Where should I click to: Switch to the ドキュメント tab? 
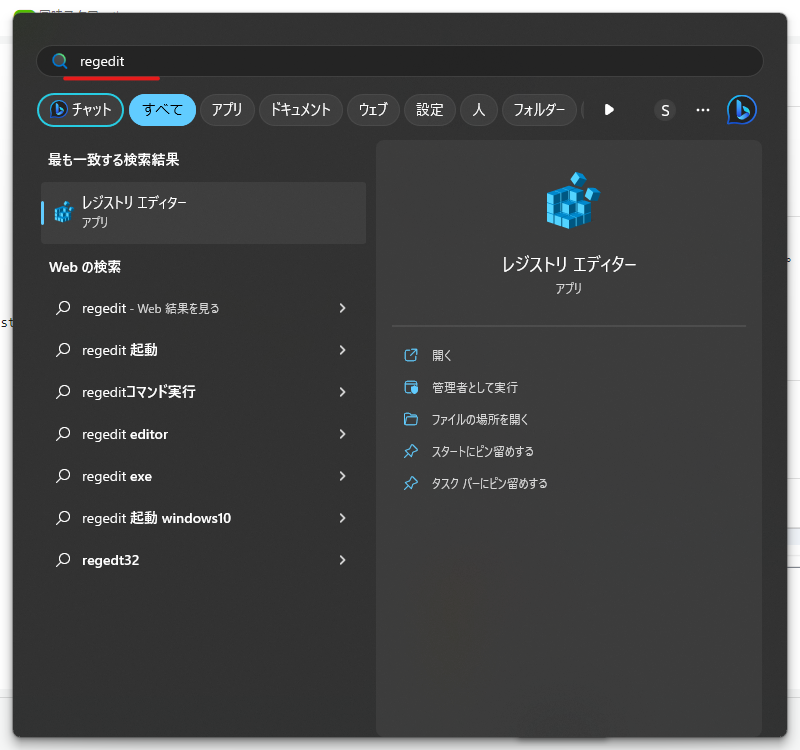[301, 110]
